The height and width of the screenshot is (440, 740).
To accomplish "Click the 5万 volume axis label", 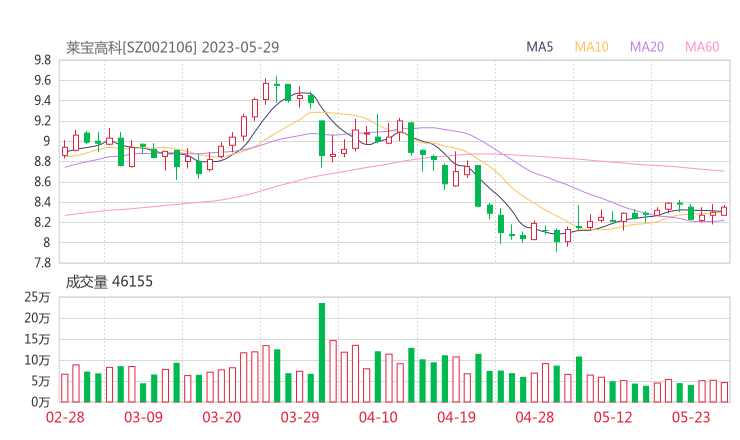I will (x=41, y=381).
